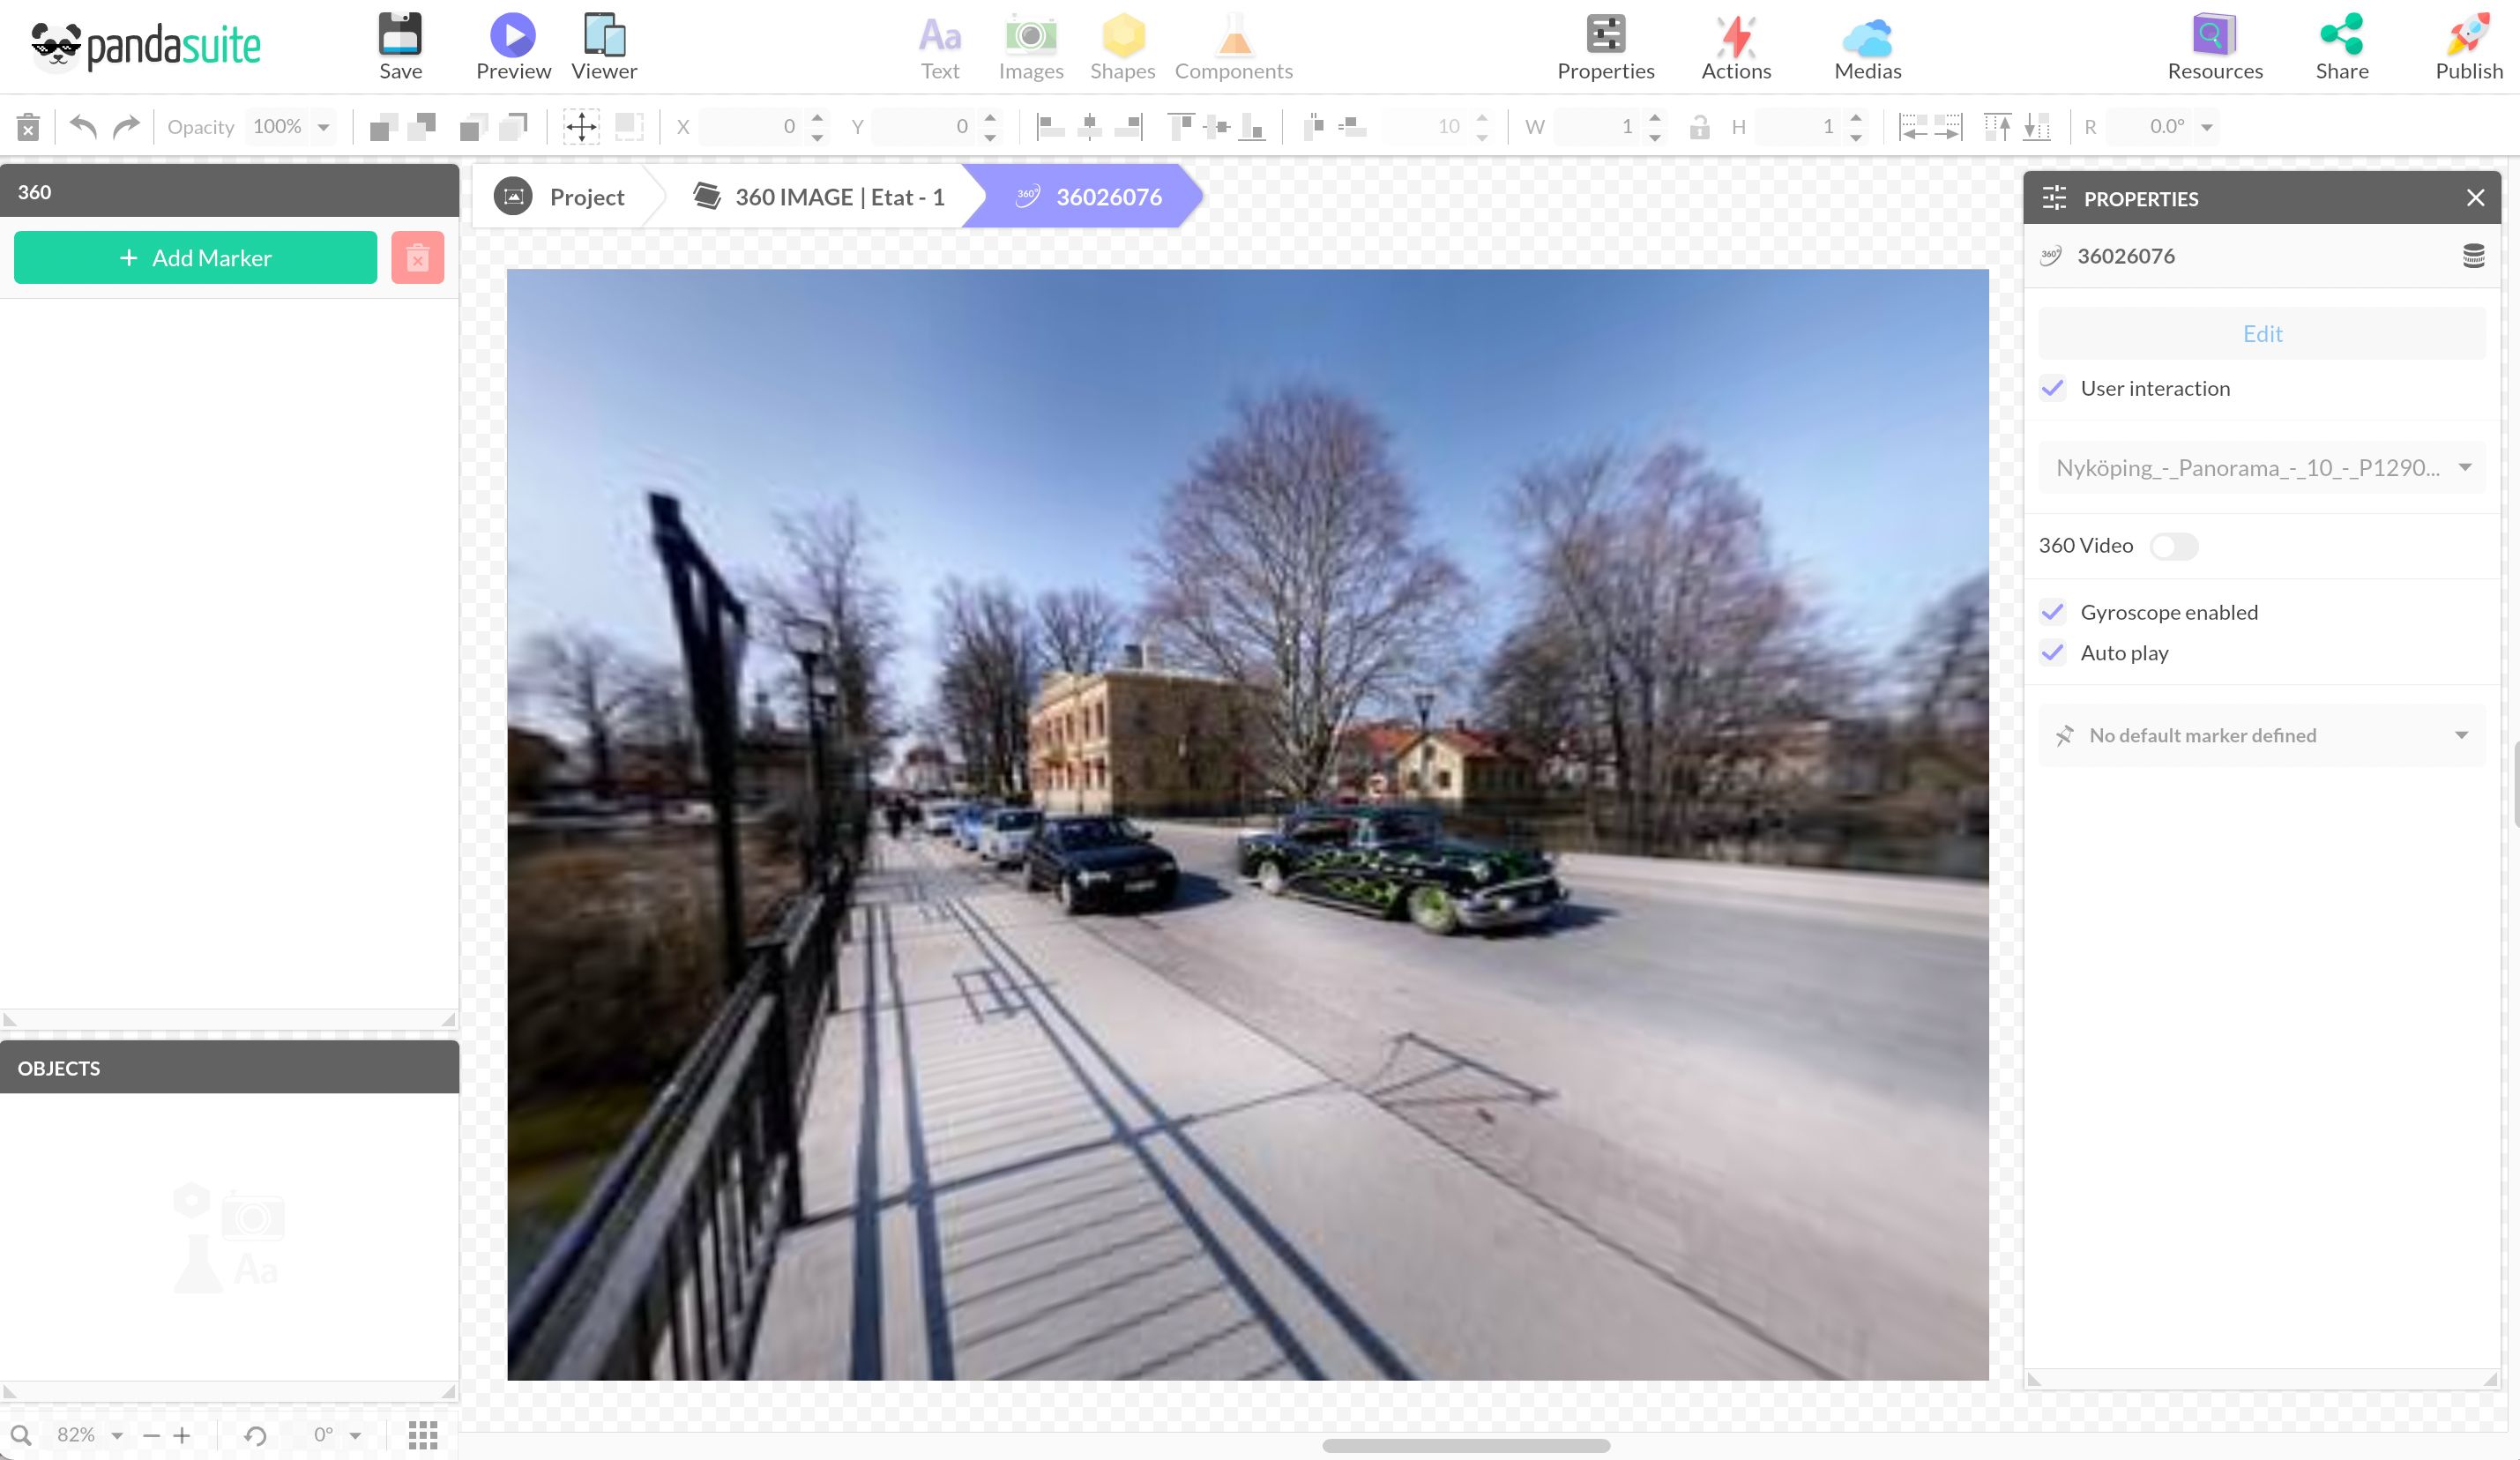Click the Save disk icon
The height and width of the screenshot is (1460, 2520).
[x=400, y=36]
